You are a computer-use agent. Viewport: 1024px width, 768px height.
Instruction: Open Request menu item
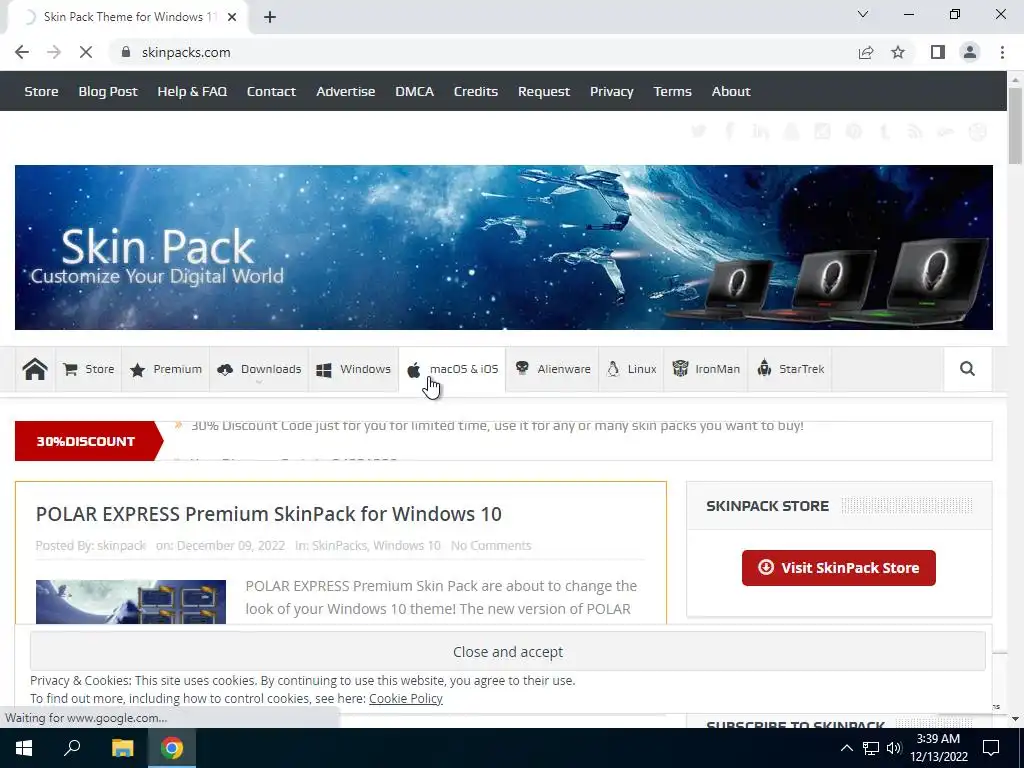pyautogui.click(x=543, y=91)
